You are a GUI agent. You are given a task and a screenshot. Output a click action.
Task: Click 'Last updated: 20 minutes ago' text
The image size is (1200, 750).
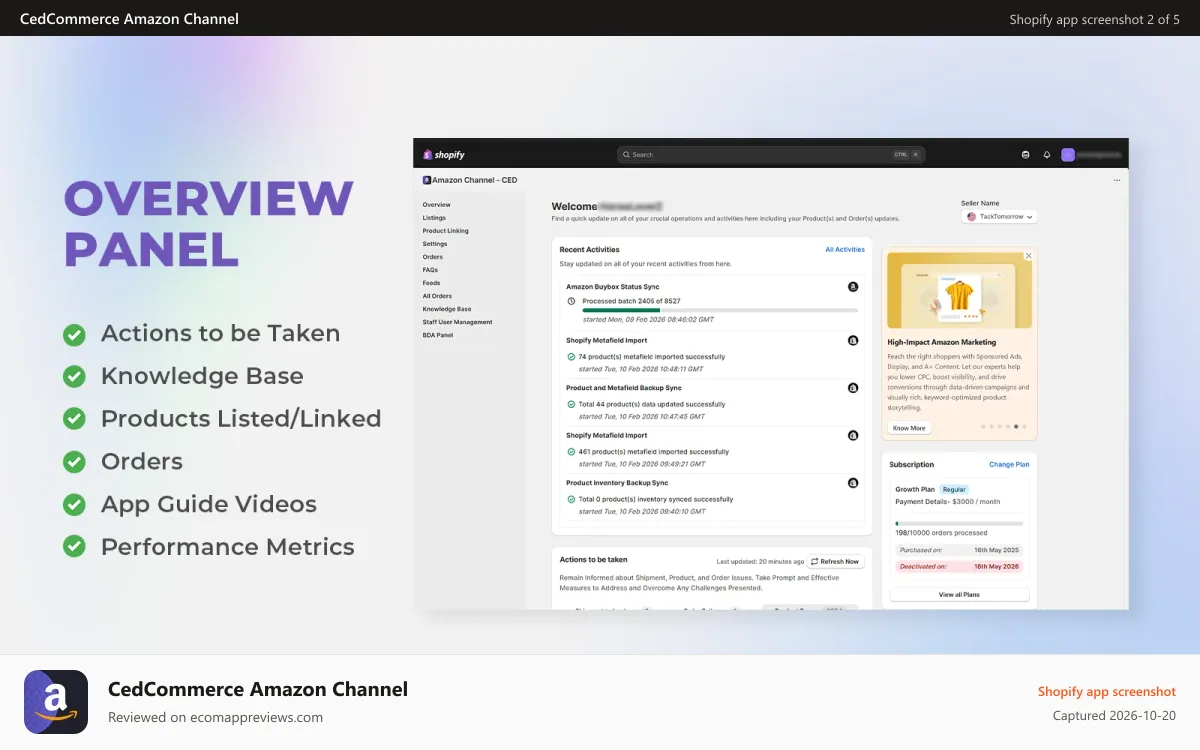(x=760, y=562)
